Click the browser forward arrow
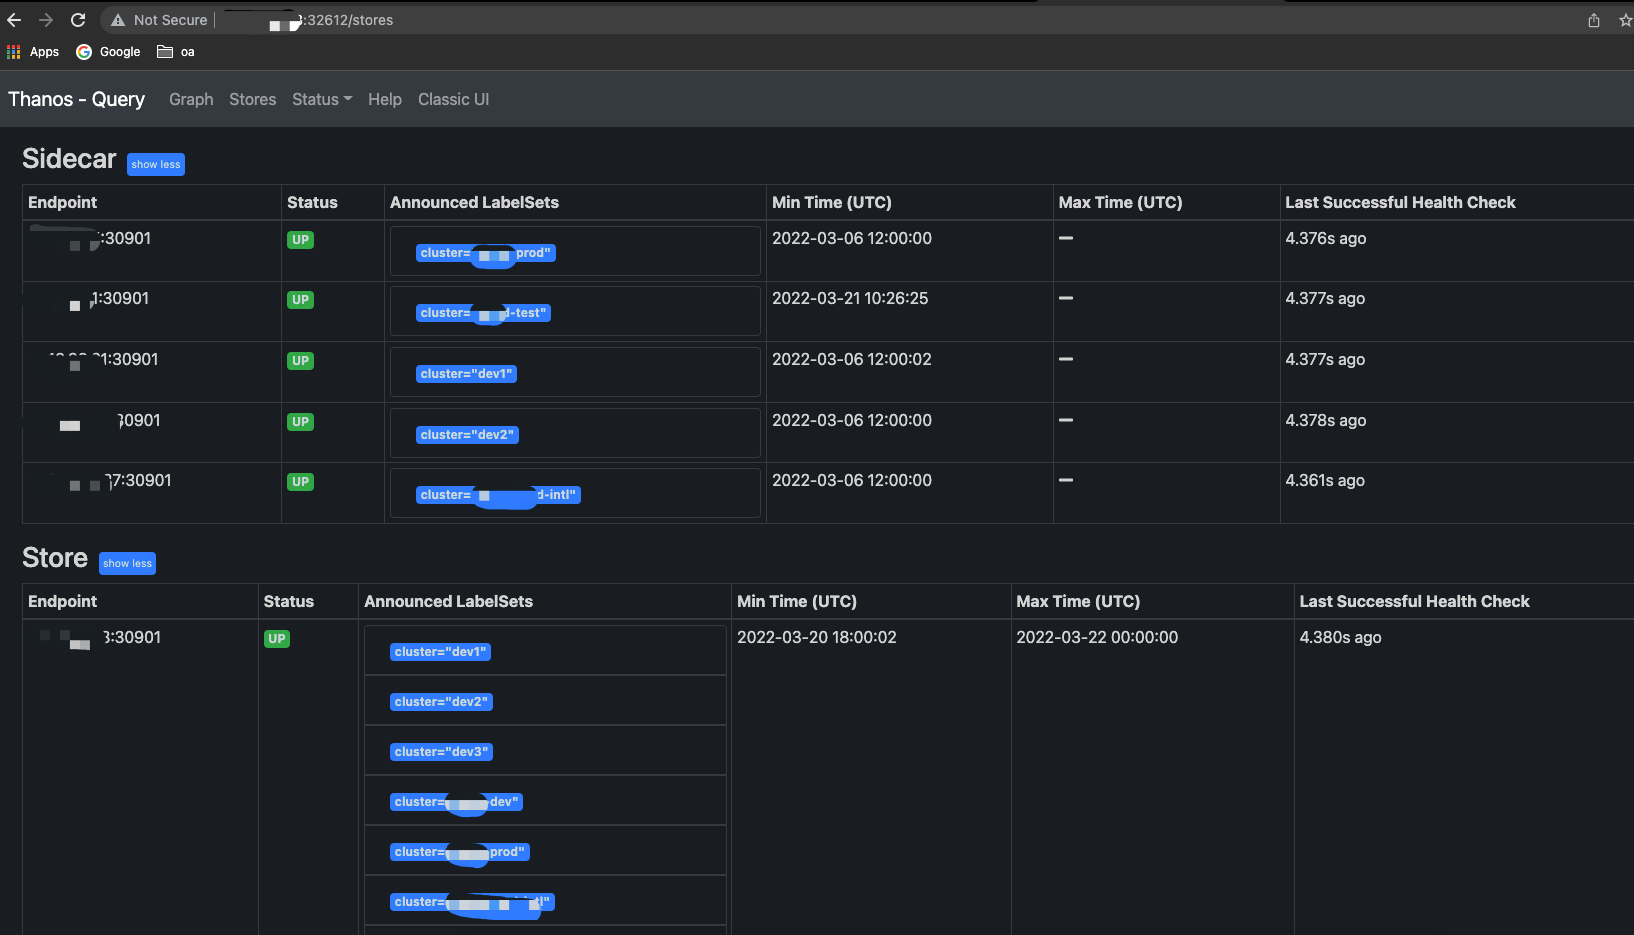 coord(46,20)
